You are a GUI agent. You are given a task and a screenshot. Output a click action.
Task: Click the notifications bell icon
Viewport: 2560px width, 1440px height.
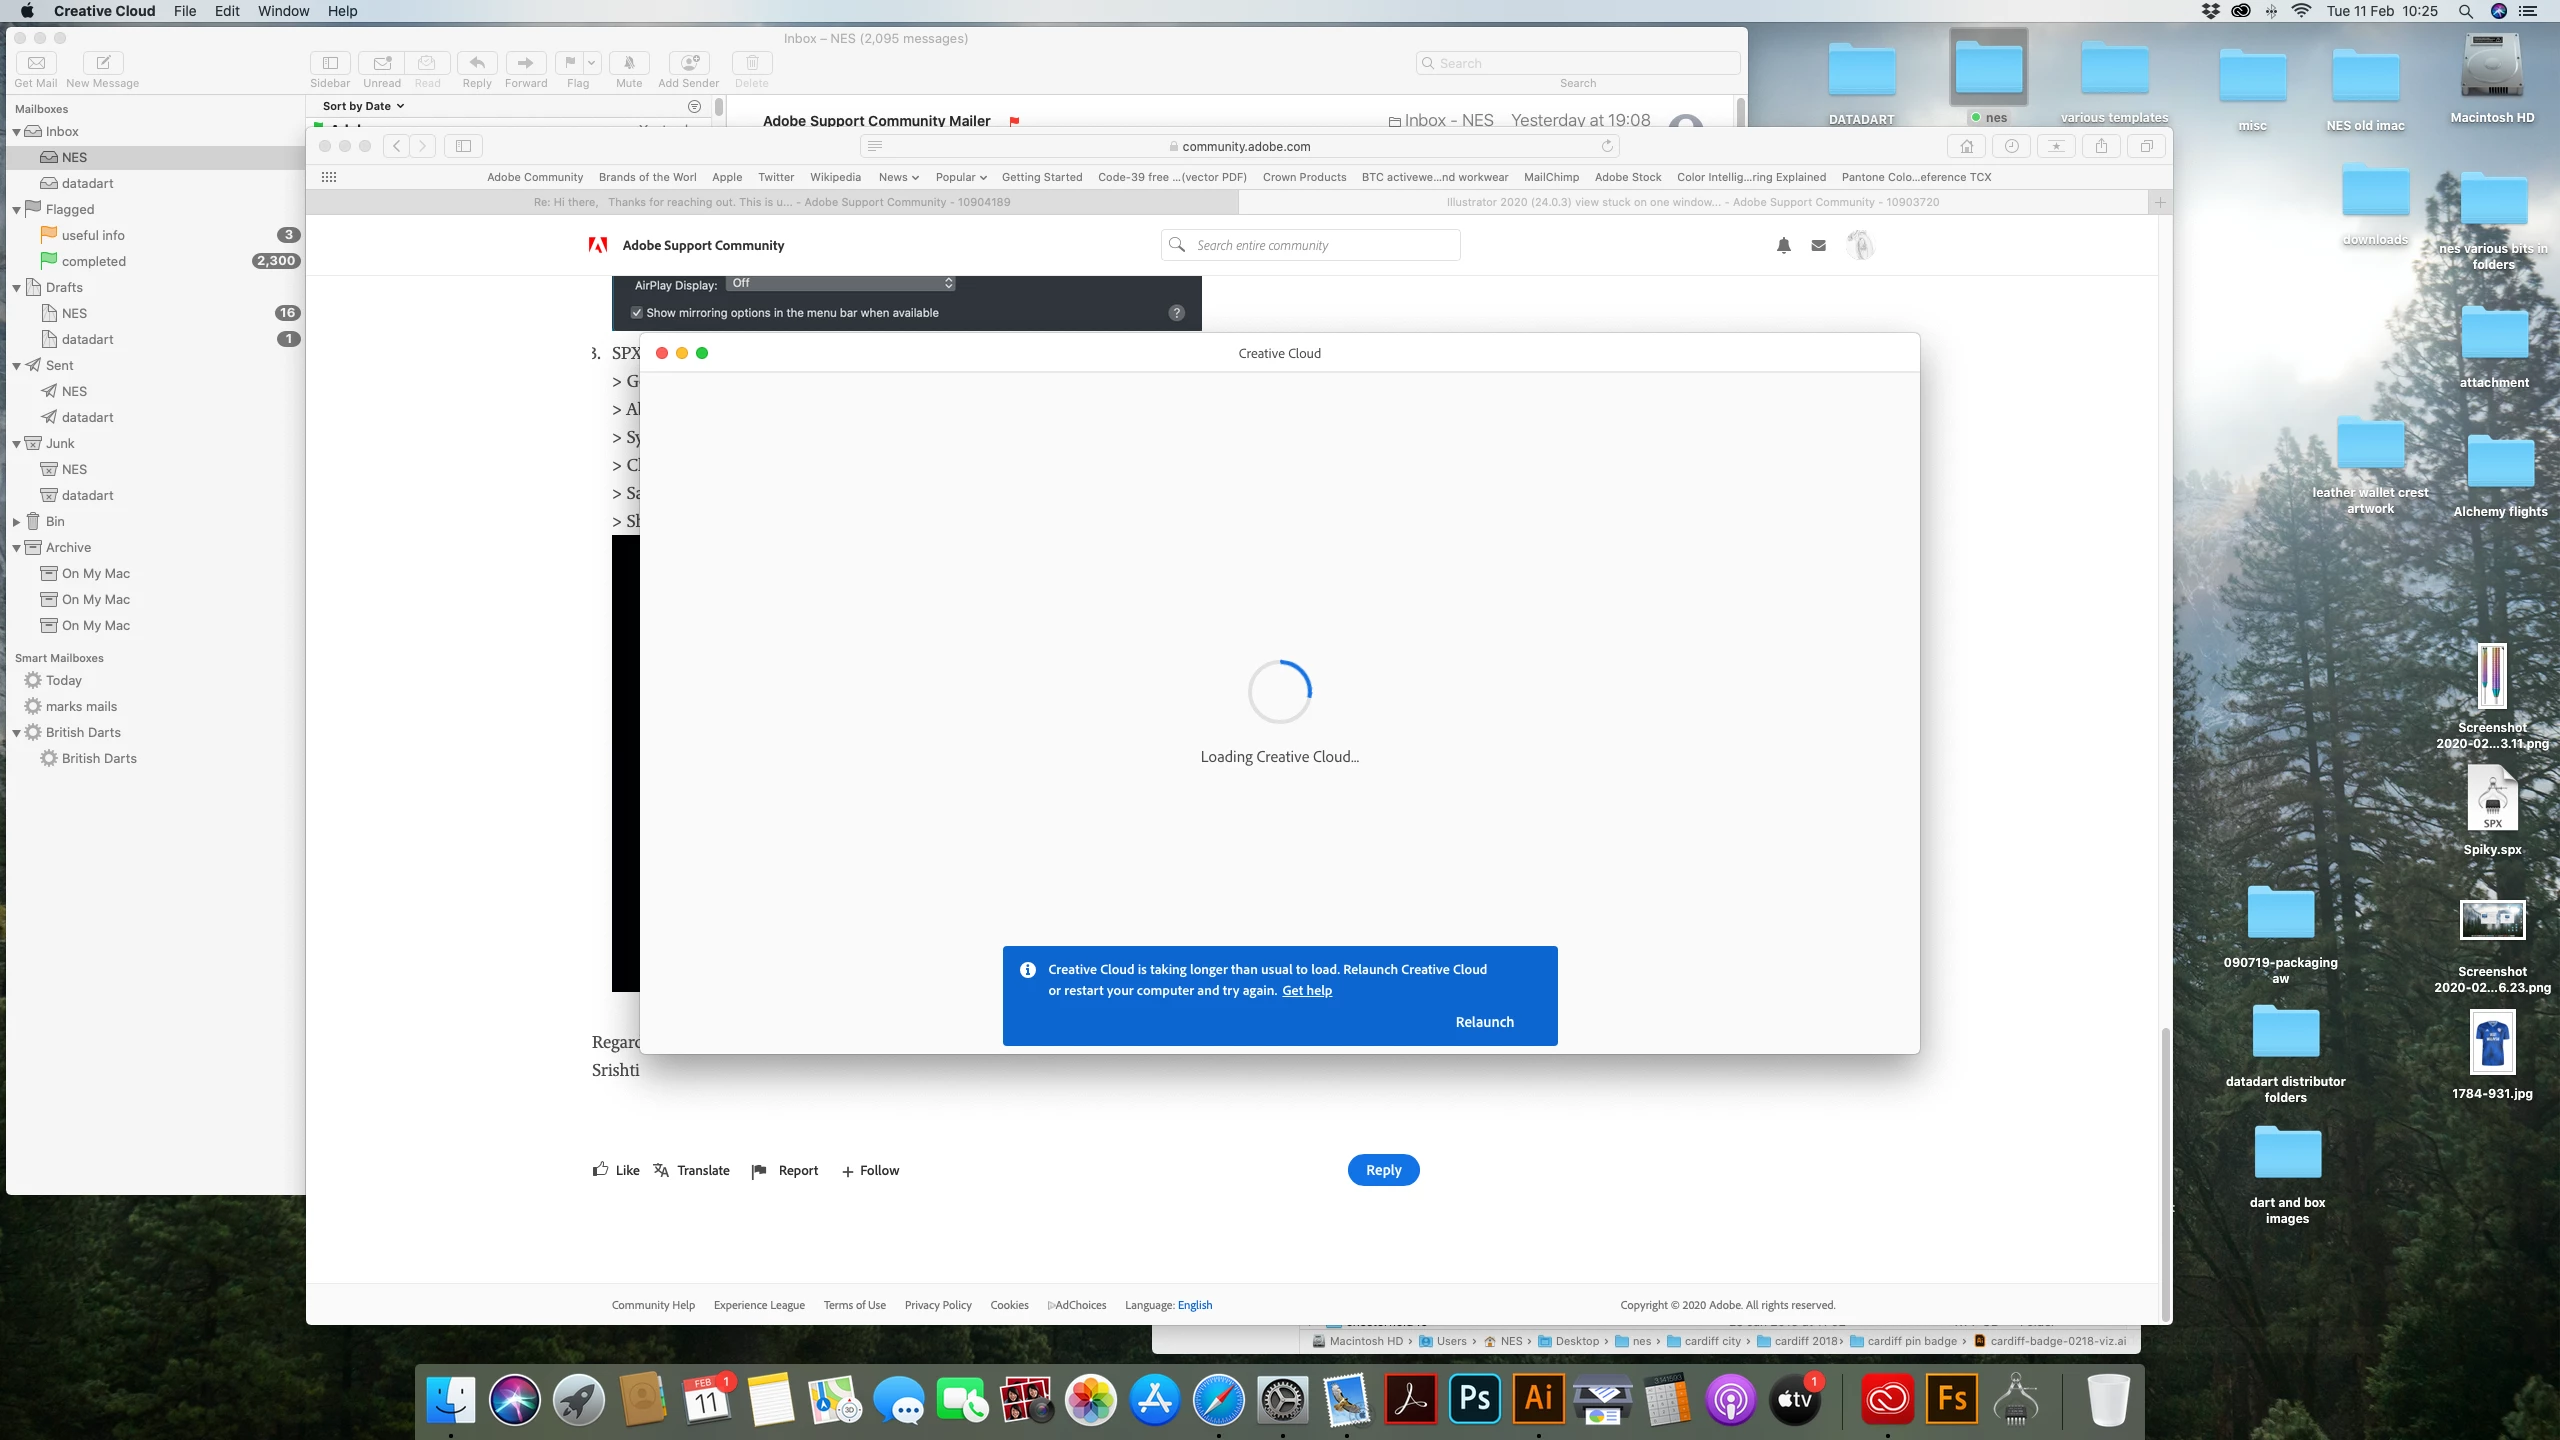point(1783,245)
